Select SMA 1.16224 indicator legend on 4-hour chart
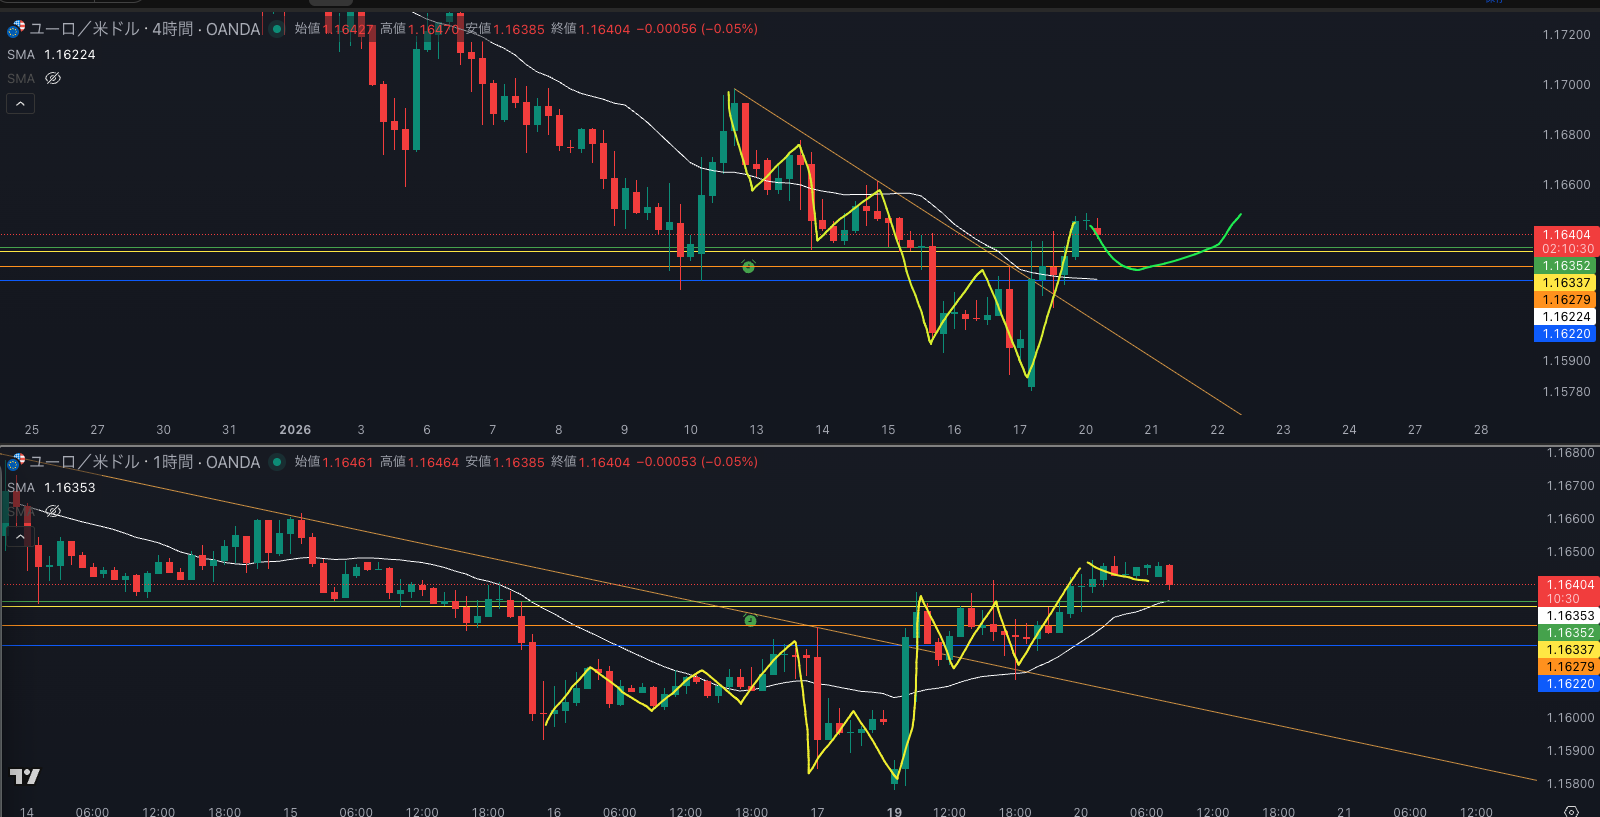The image size is (1600, 817). coord(52,55)
